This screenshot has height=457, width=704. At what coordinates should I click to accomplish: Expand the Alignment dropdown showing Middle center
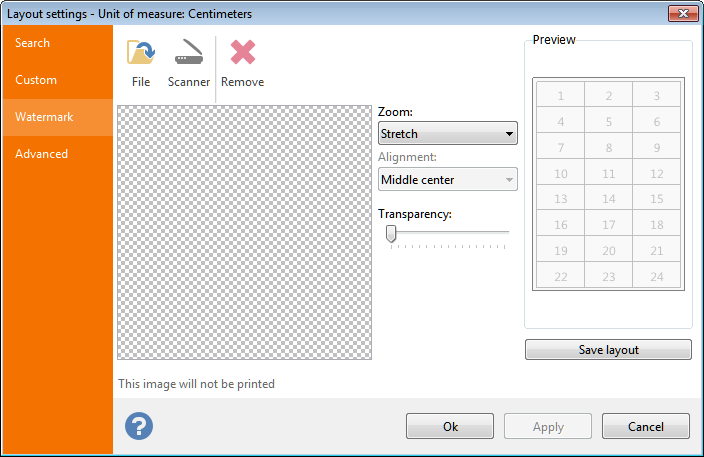(x=447, y=179)
